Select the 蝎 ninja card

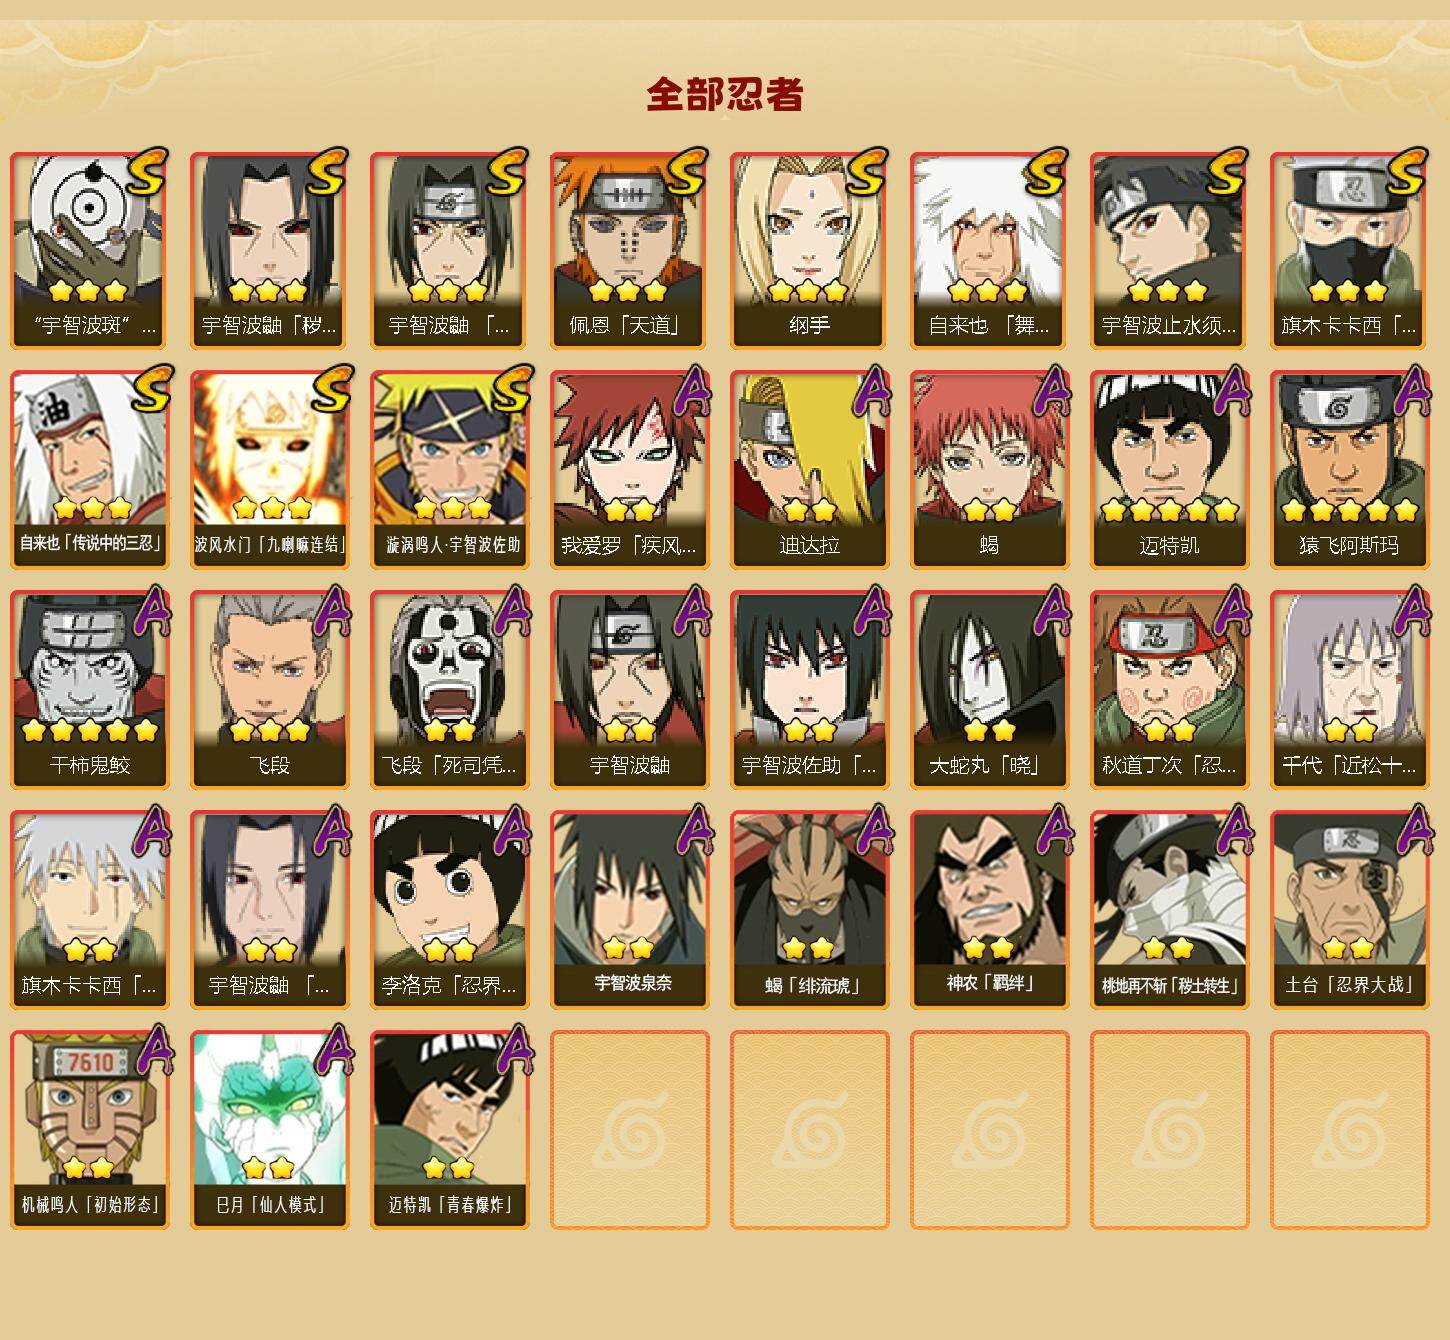pos(989,470)
